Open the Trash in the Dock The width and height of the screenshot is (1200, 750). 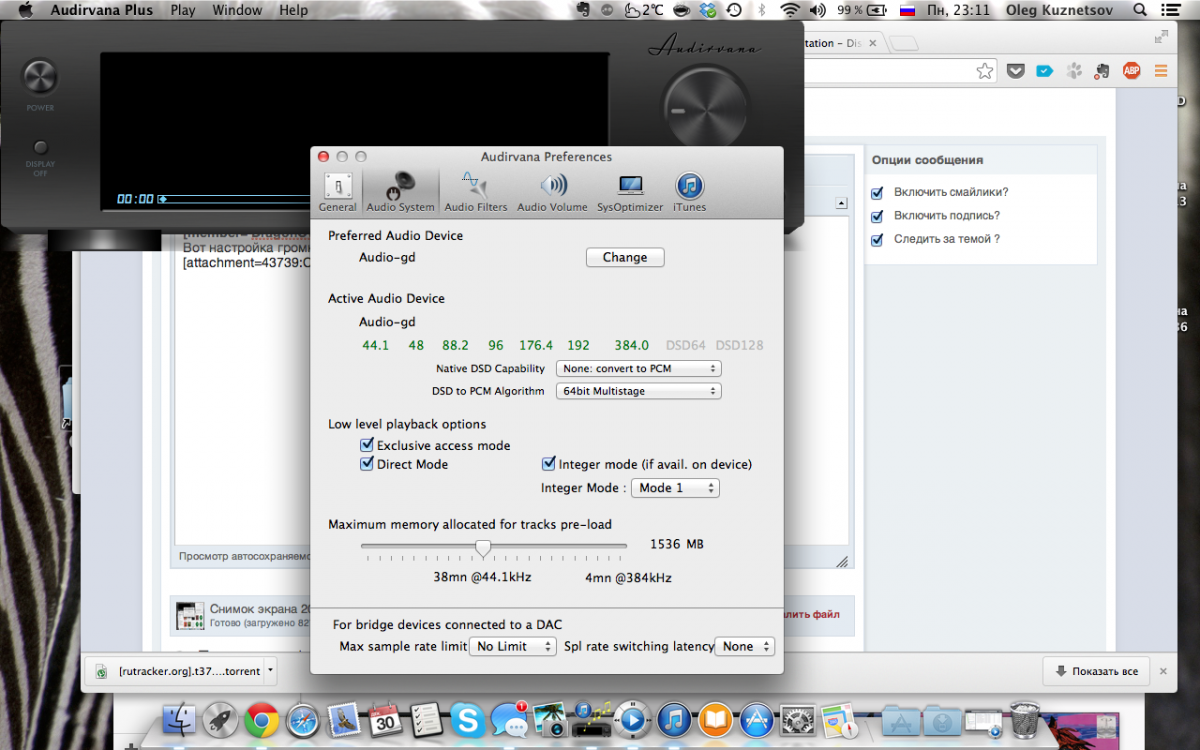point(1024,720)
